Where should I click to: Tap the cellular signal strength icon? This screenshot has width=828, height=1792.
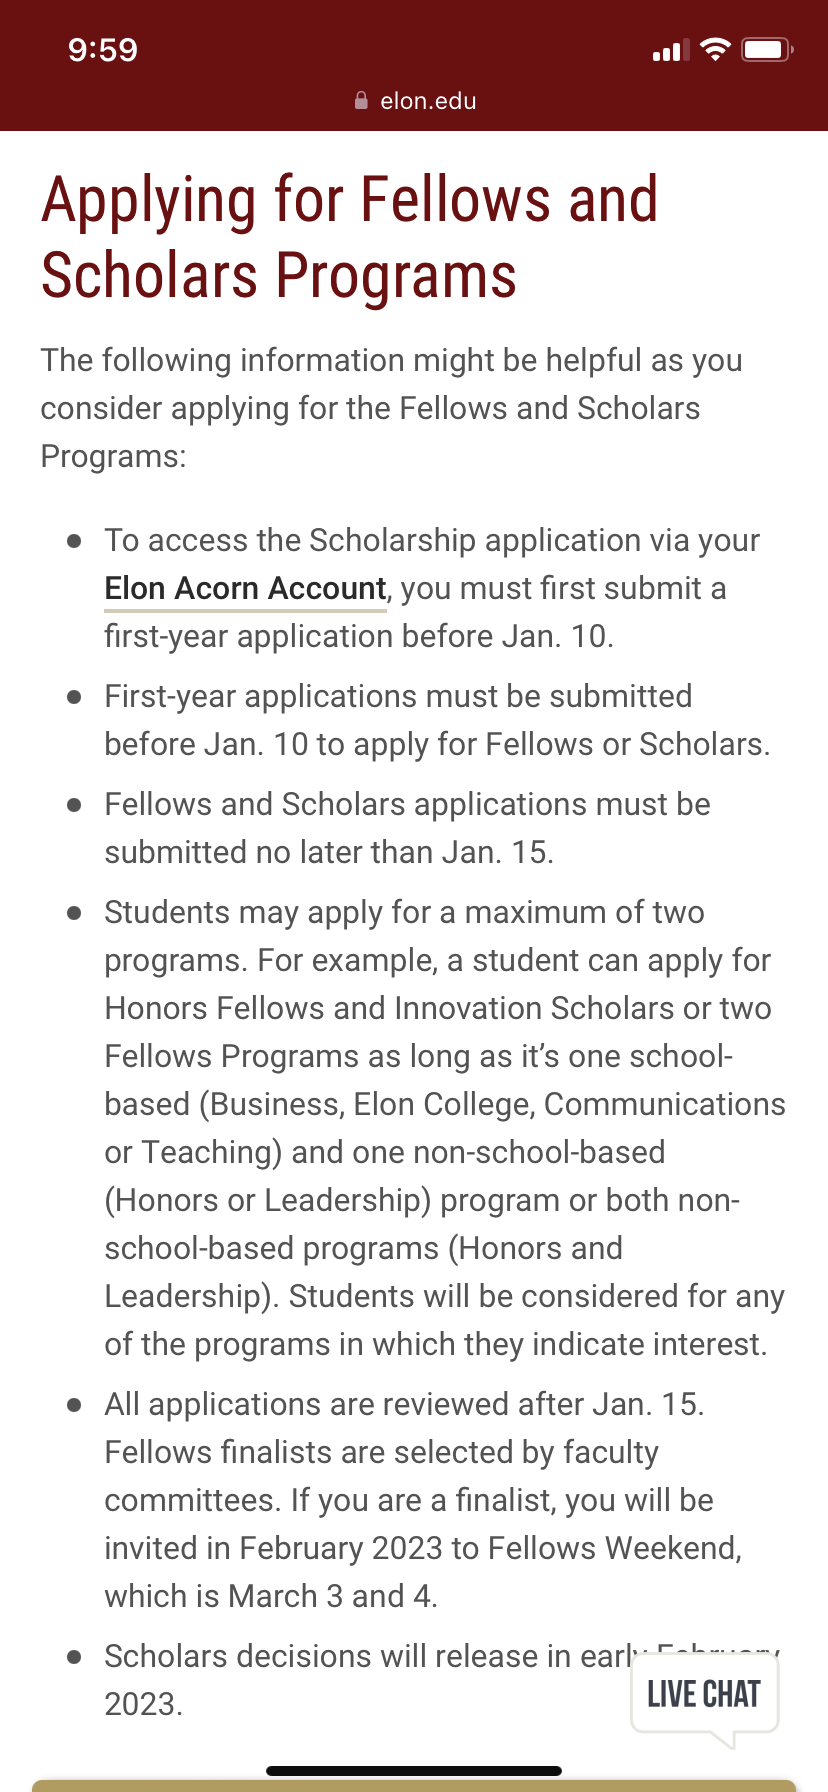click(x=670, y=50)
